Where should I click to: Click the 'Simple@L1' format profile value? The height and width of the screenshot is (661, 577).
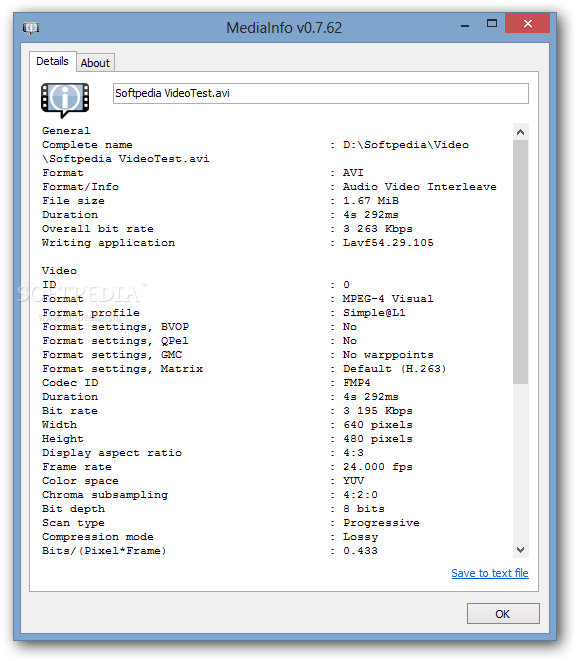374,313
